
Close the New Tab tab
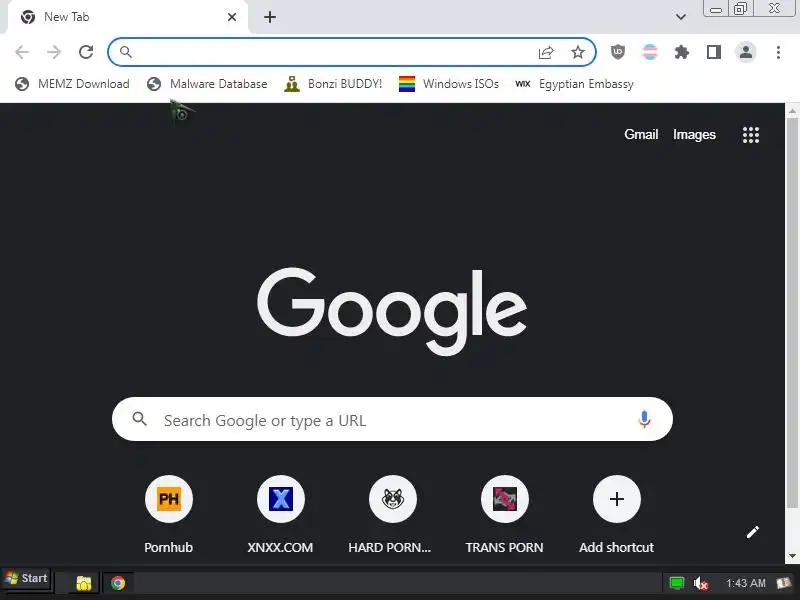click(232, 17)
